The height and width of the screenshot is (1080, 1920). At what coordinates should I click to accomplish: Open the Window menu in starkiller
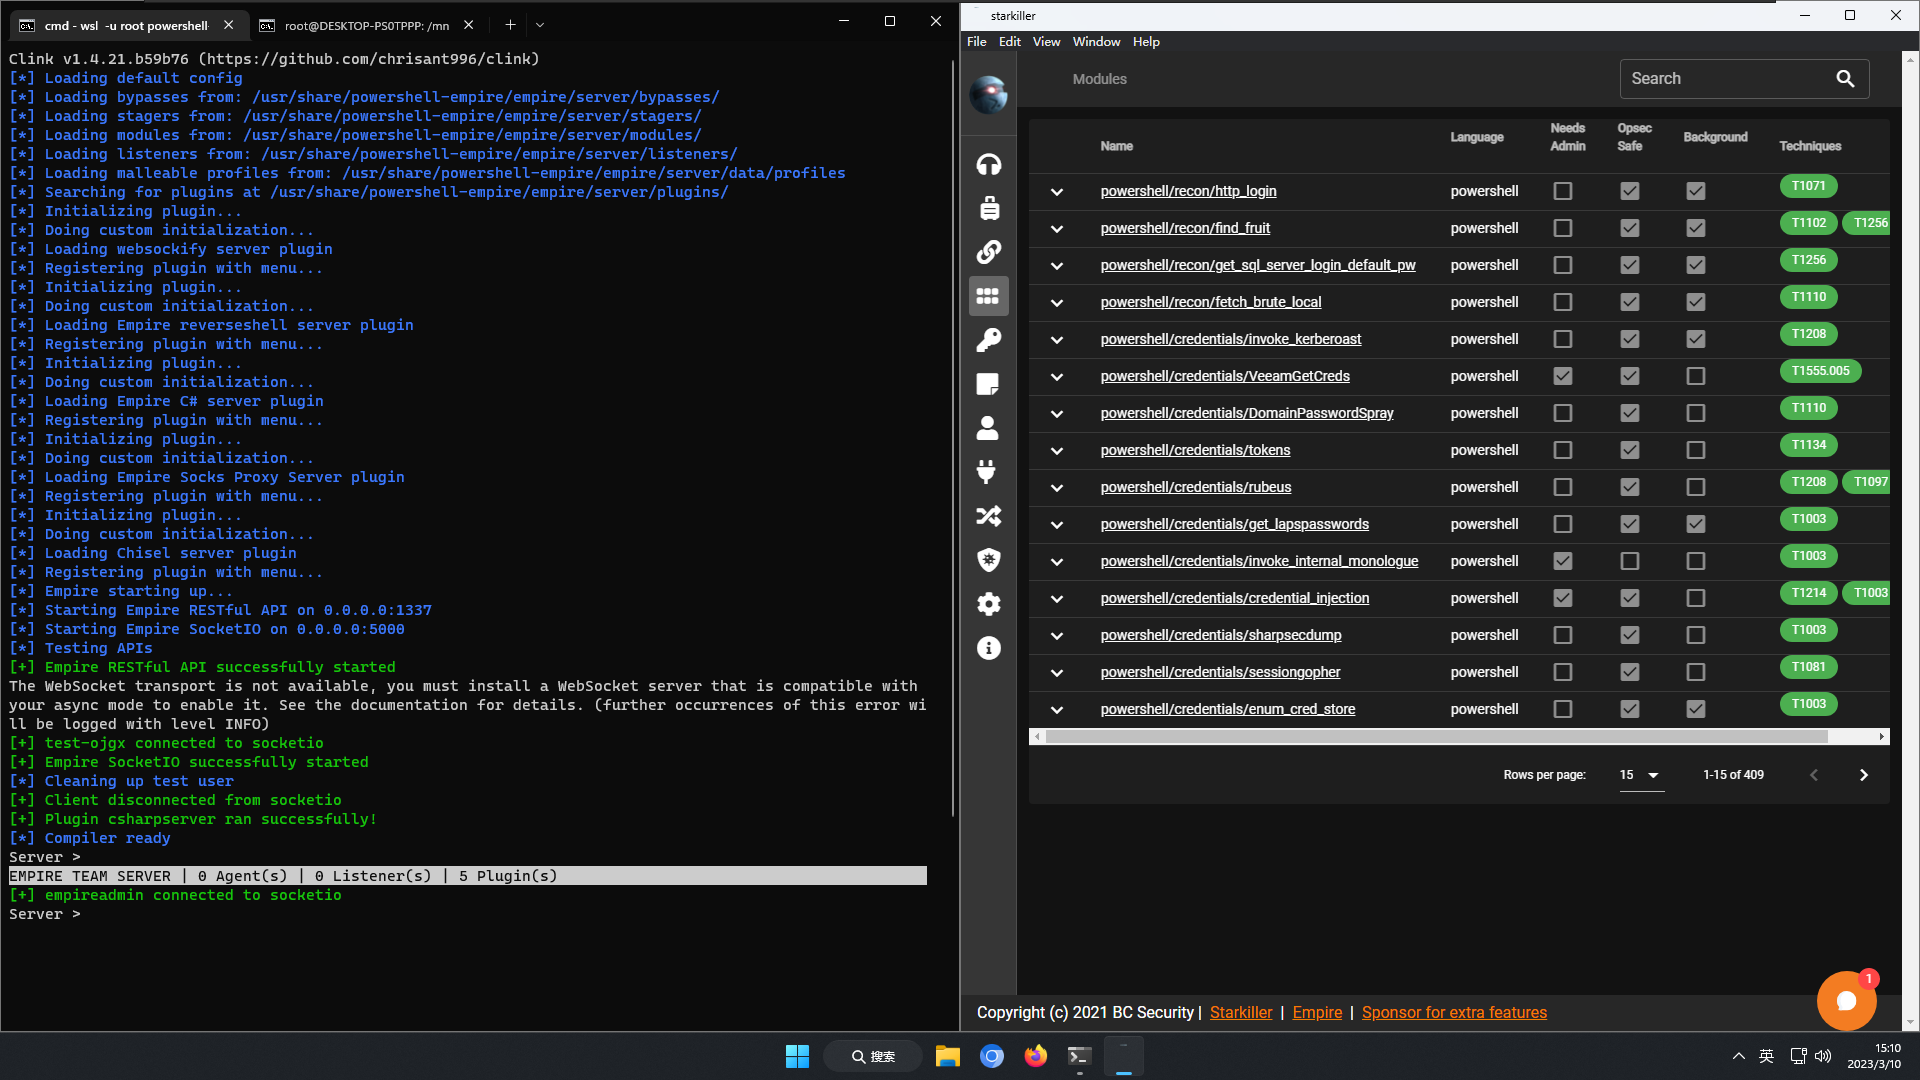click(1096, 42)
